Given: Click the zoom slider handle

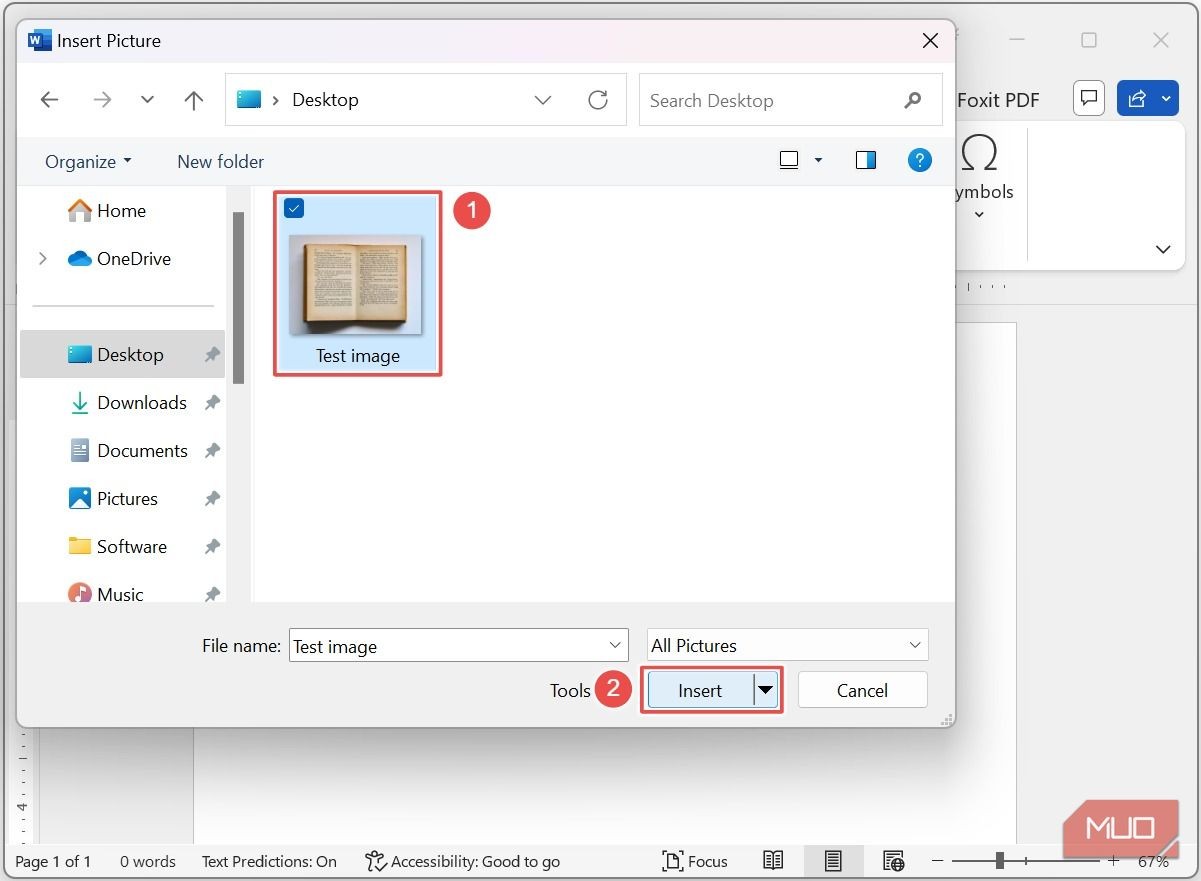Looking at the screenshot, I should (999, 861).
